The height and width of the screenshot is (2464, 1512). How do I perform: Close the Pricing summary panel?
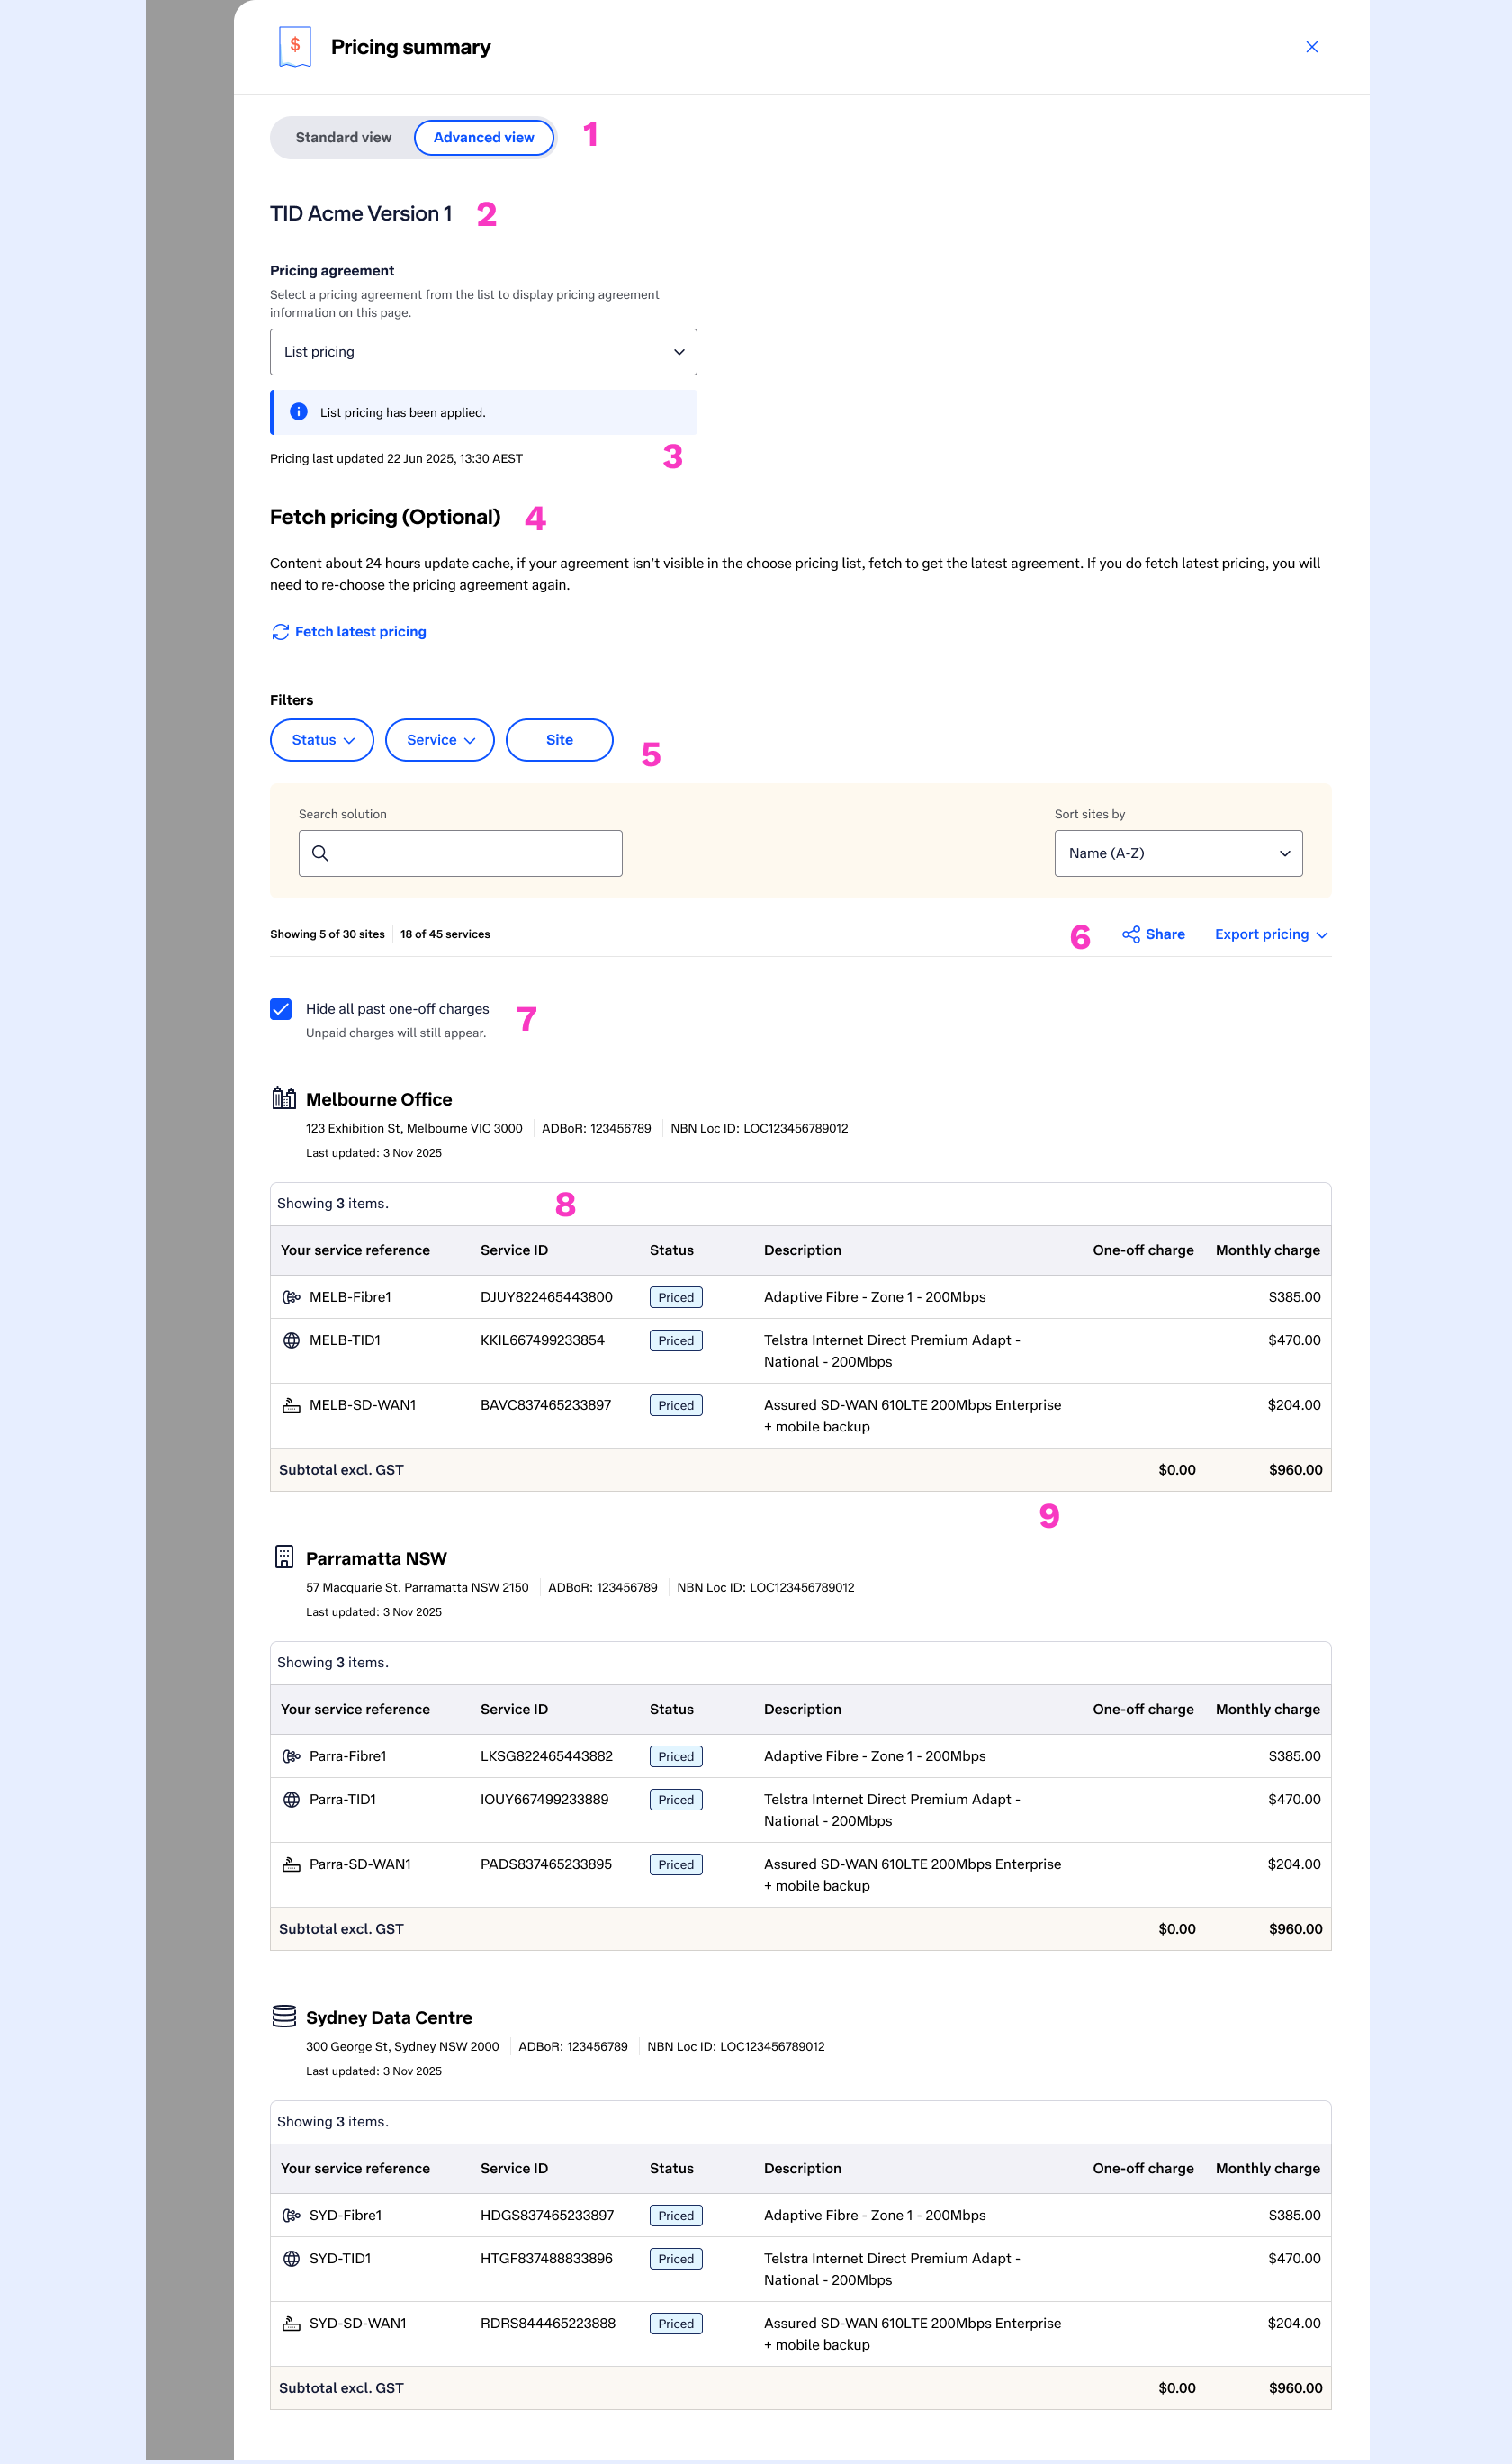click(x=1311, y=47)
